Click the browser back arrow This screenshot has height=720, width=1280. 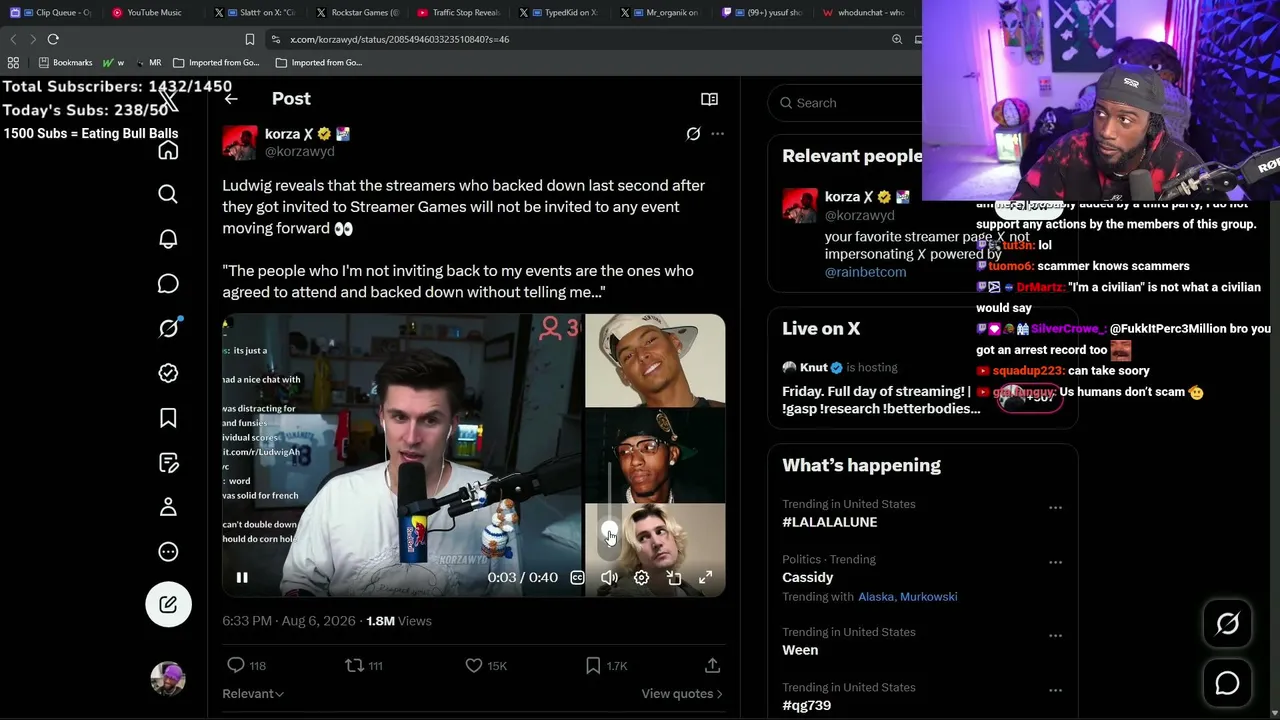coord(13,39)
